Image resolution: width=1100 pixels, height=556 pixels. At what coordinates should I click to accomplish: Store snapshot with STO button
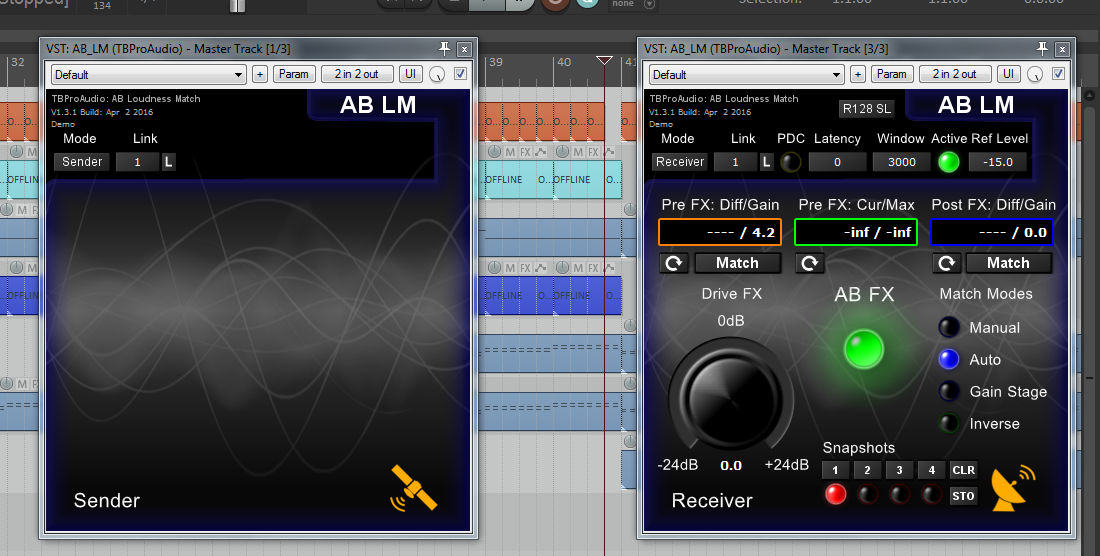click(x=963, y=496)
